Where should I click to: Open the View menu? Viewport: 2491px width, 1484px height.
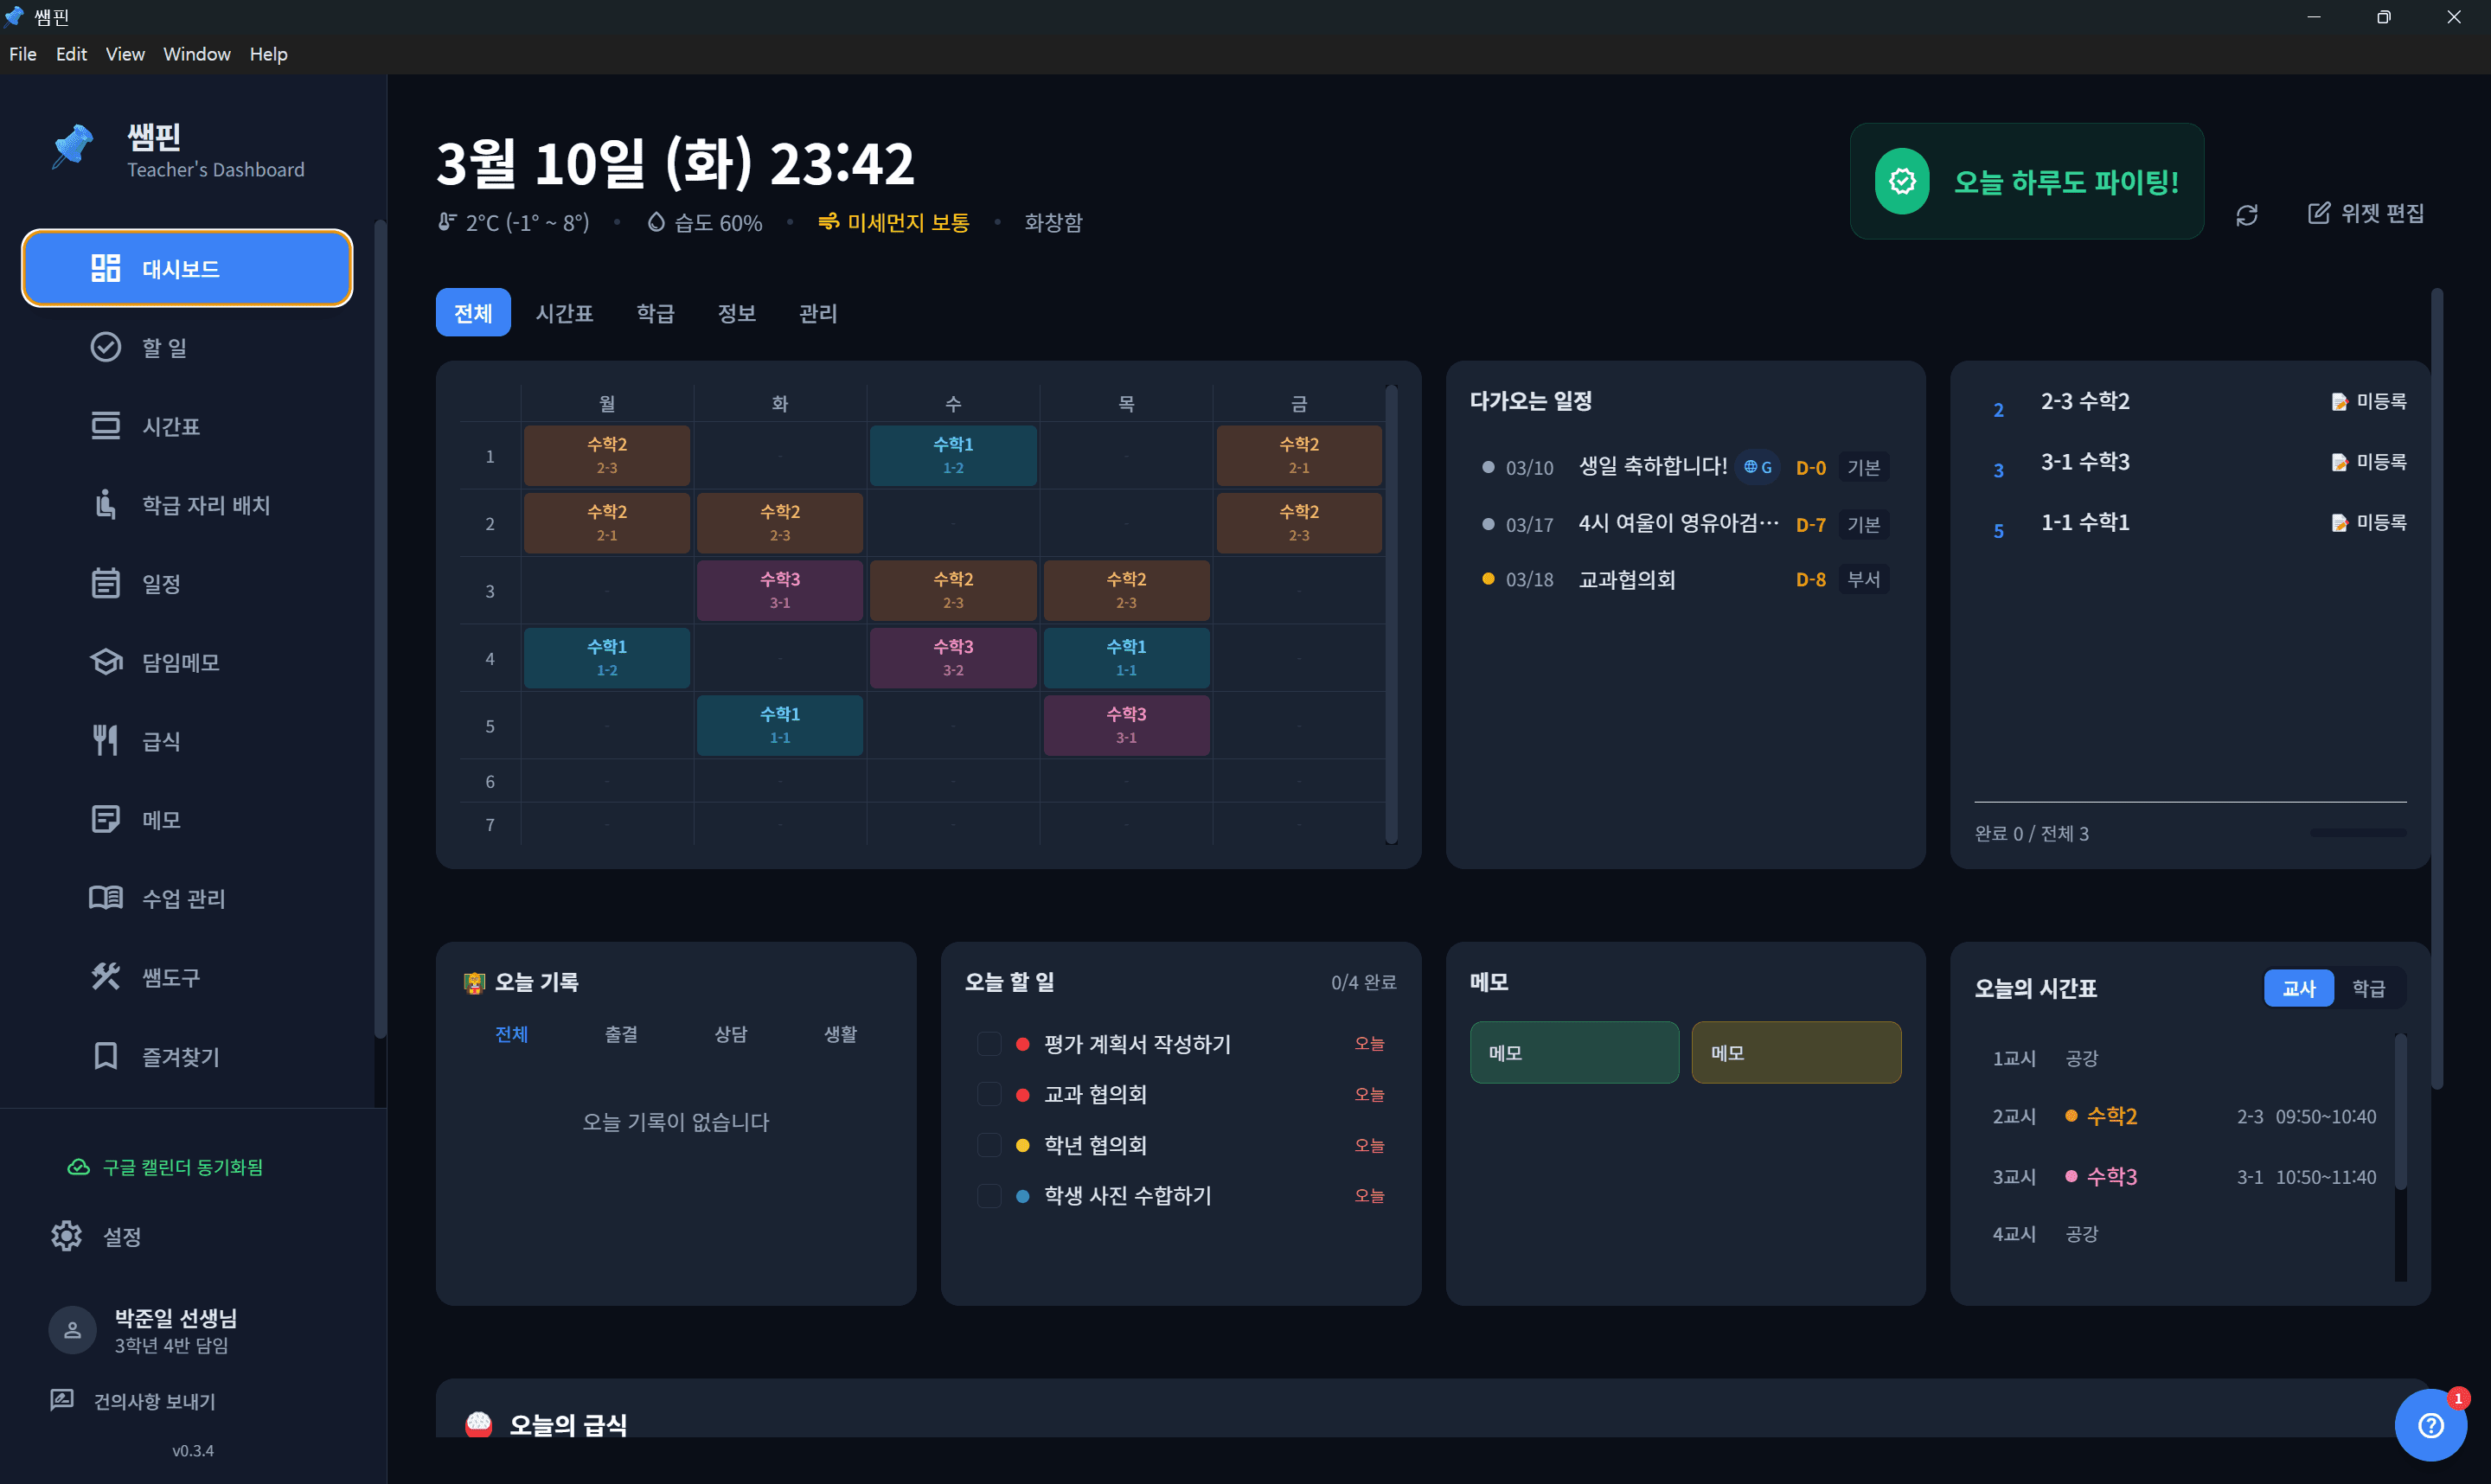(x=124, y=54)
